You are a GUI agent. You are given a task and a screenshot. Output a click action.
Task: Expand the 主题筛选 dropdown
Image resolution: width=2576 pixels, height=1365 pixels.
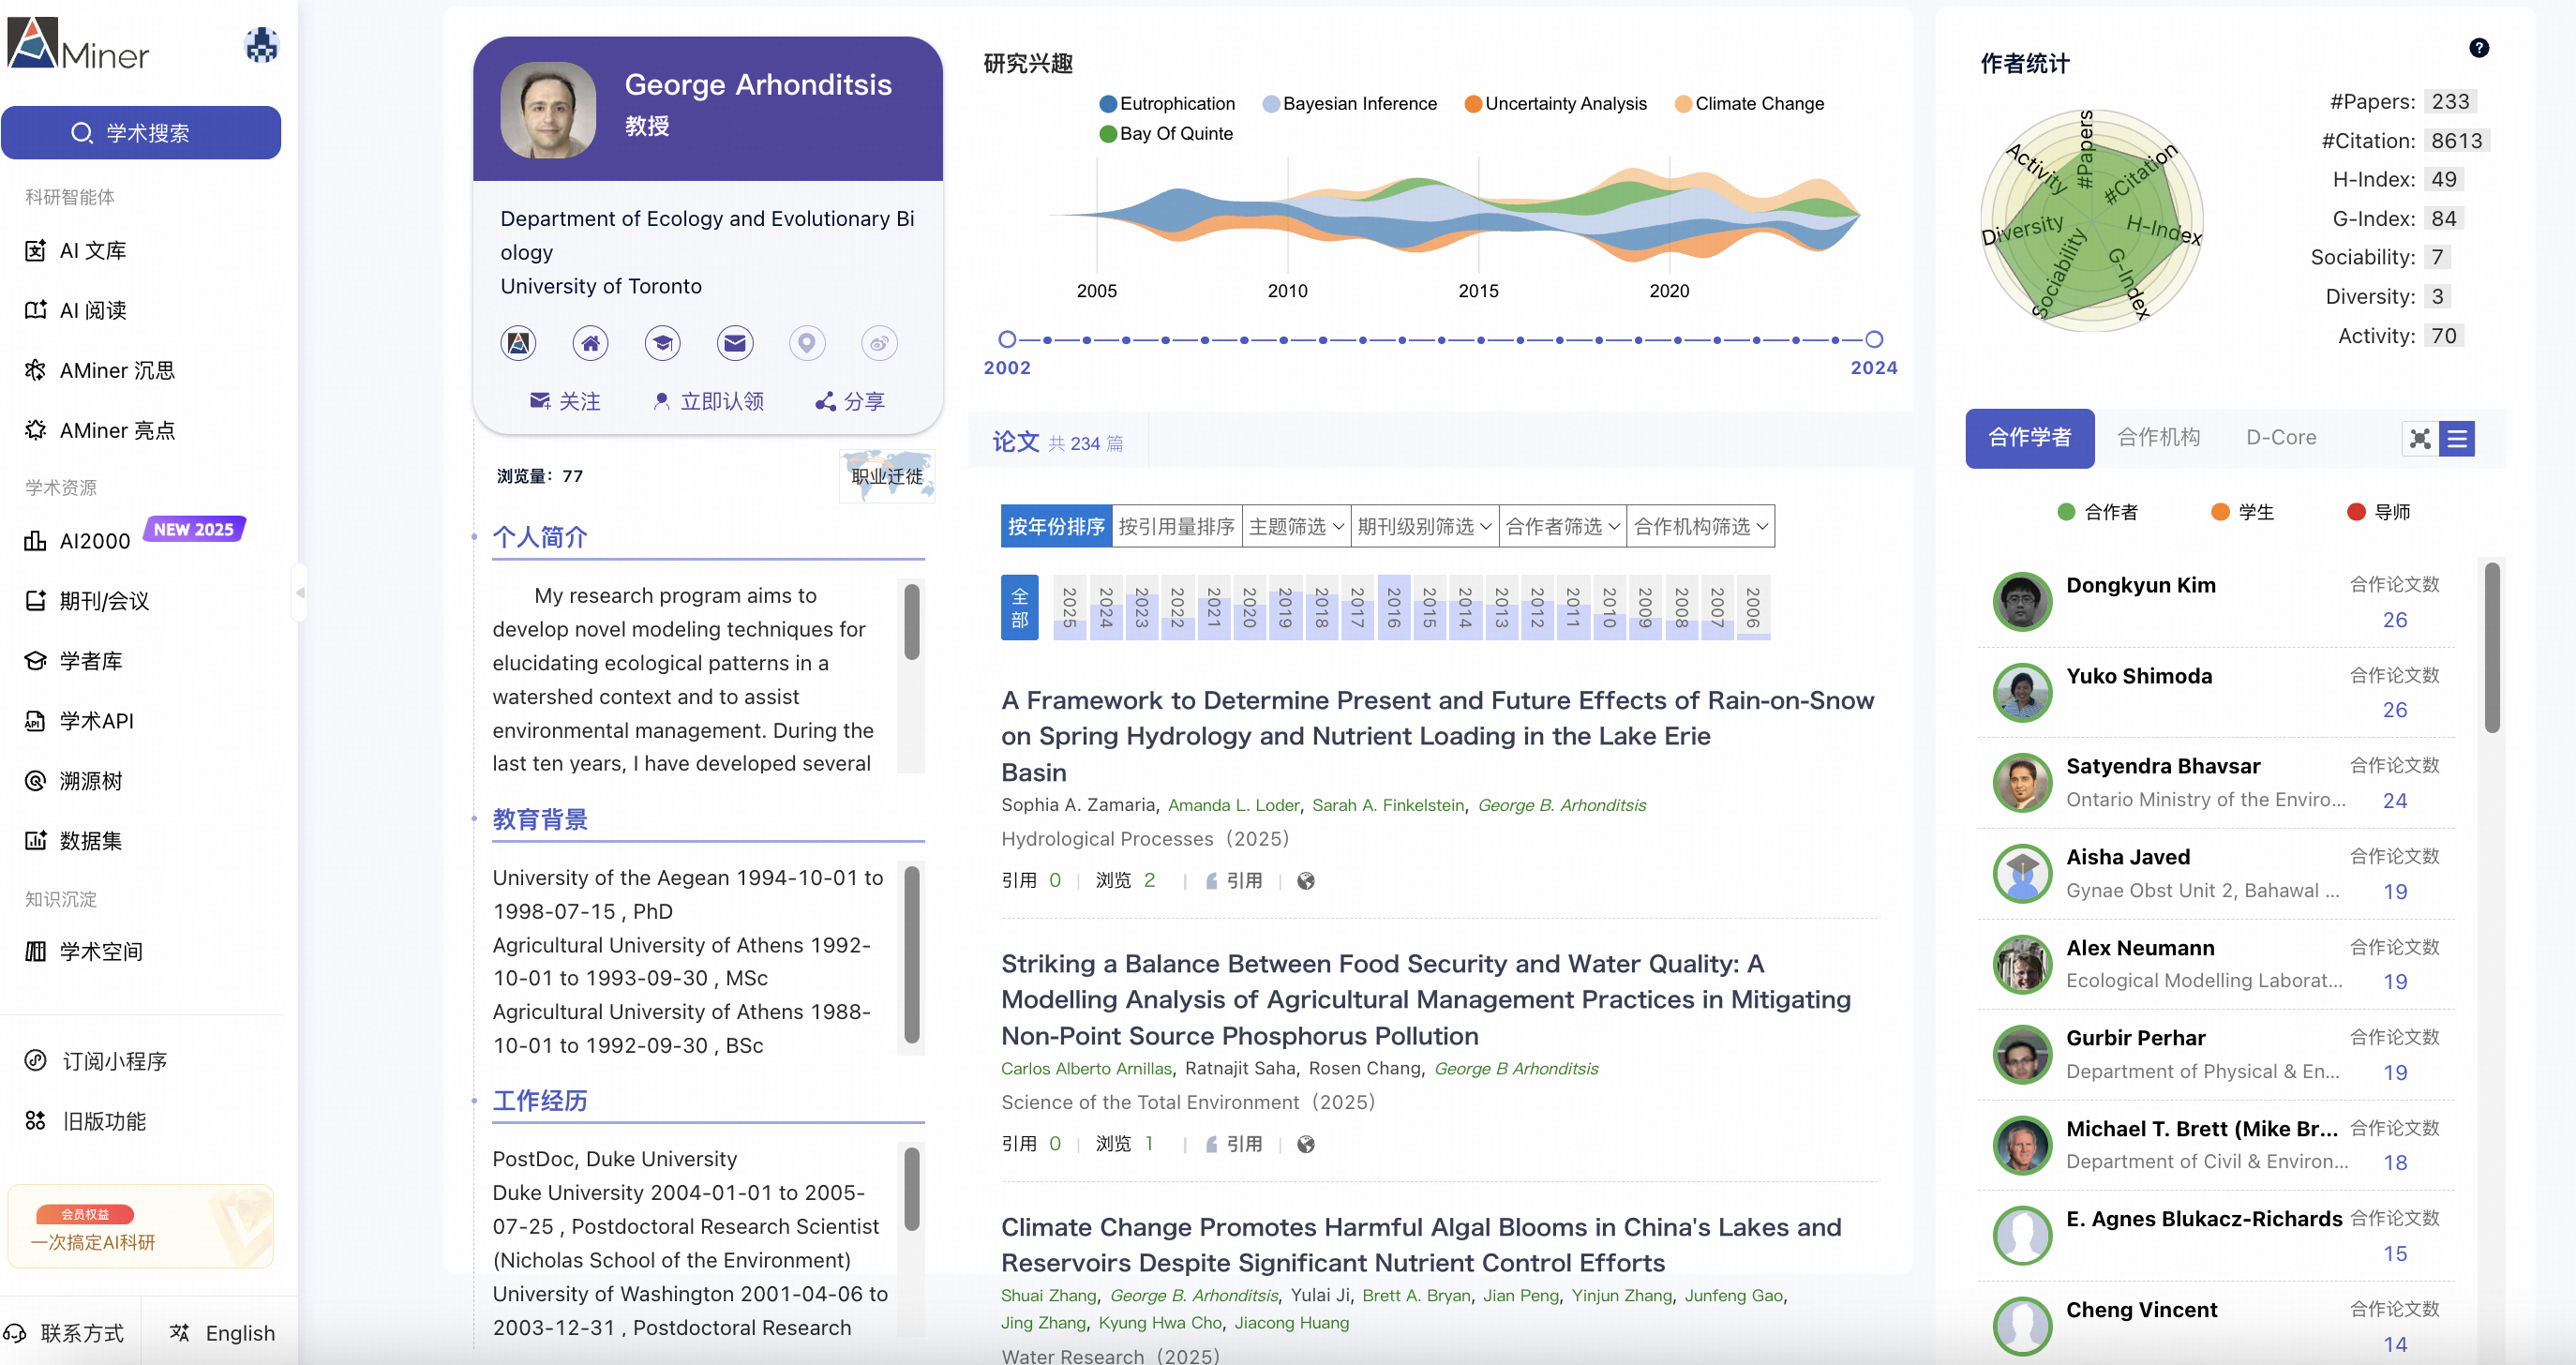click(1296, 526)
